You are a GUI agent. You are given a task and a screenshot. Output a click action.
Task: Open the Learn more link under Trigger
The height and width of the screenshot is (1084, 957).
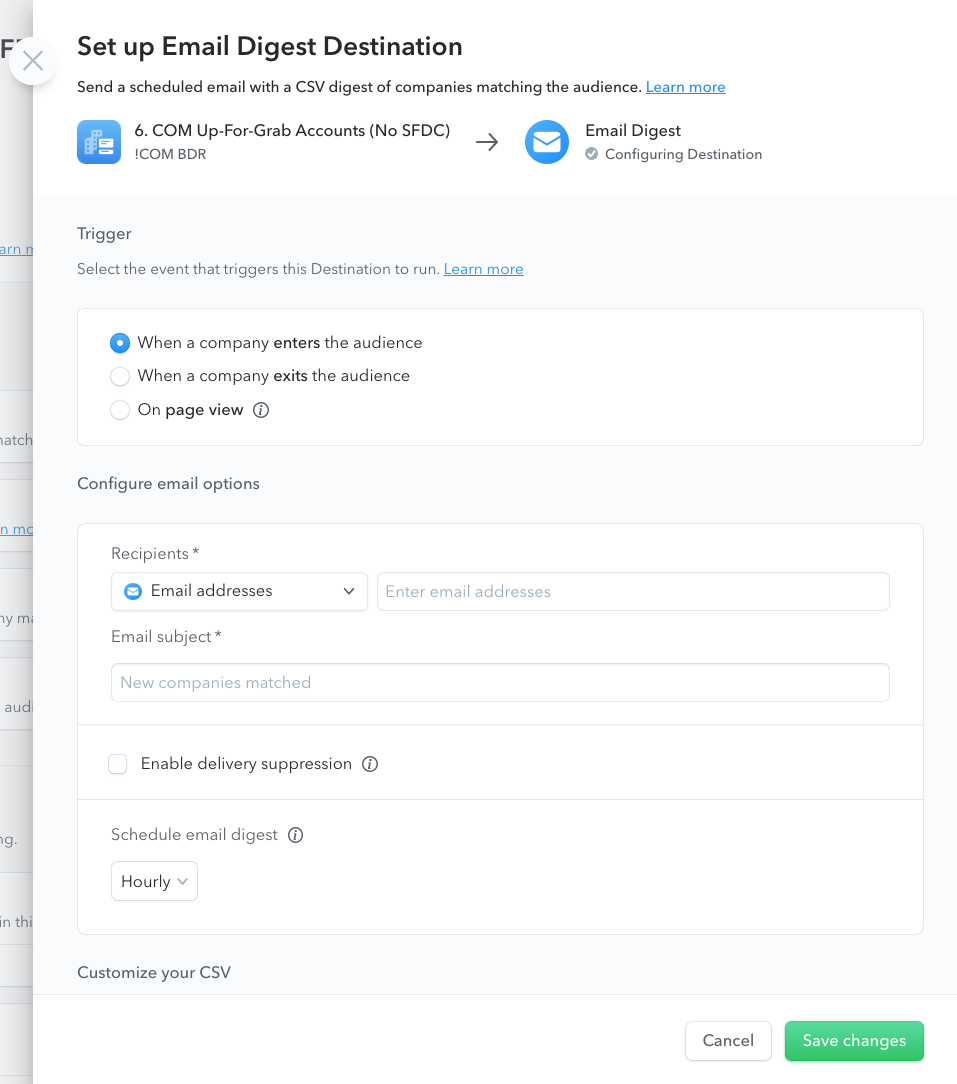click(483, 269)
